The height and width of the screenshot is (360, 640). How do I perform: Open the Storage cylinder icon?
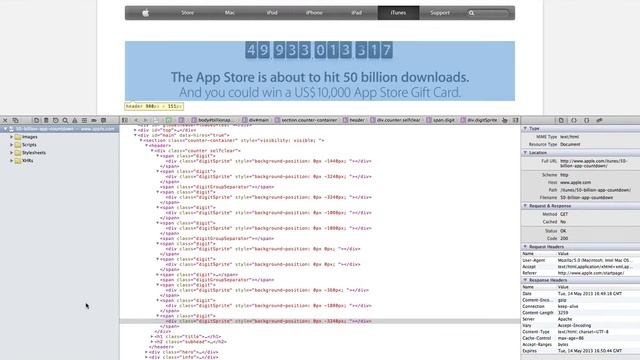(46, 120)
